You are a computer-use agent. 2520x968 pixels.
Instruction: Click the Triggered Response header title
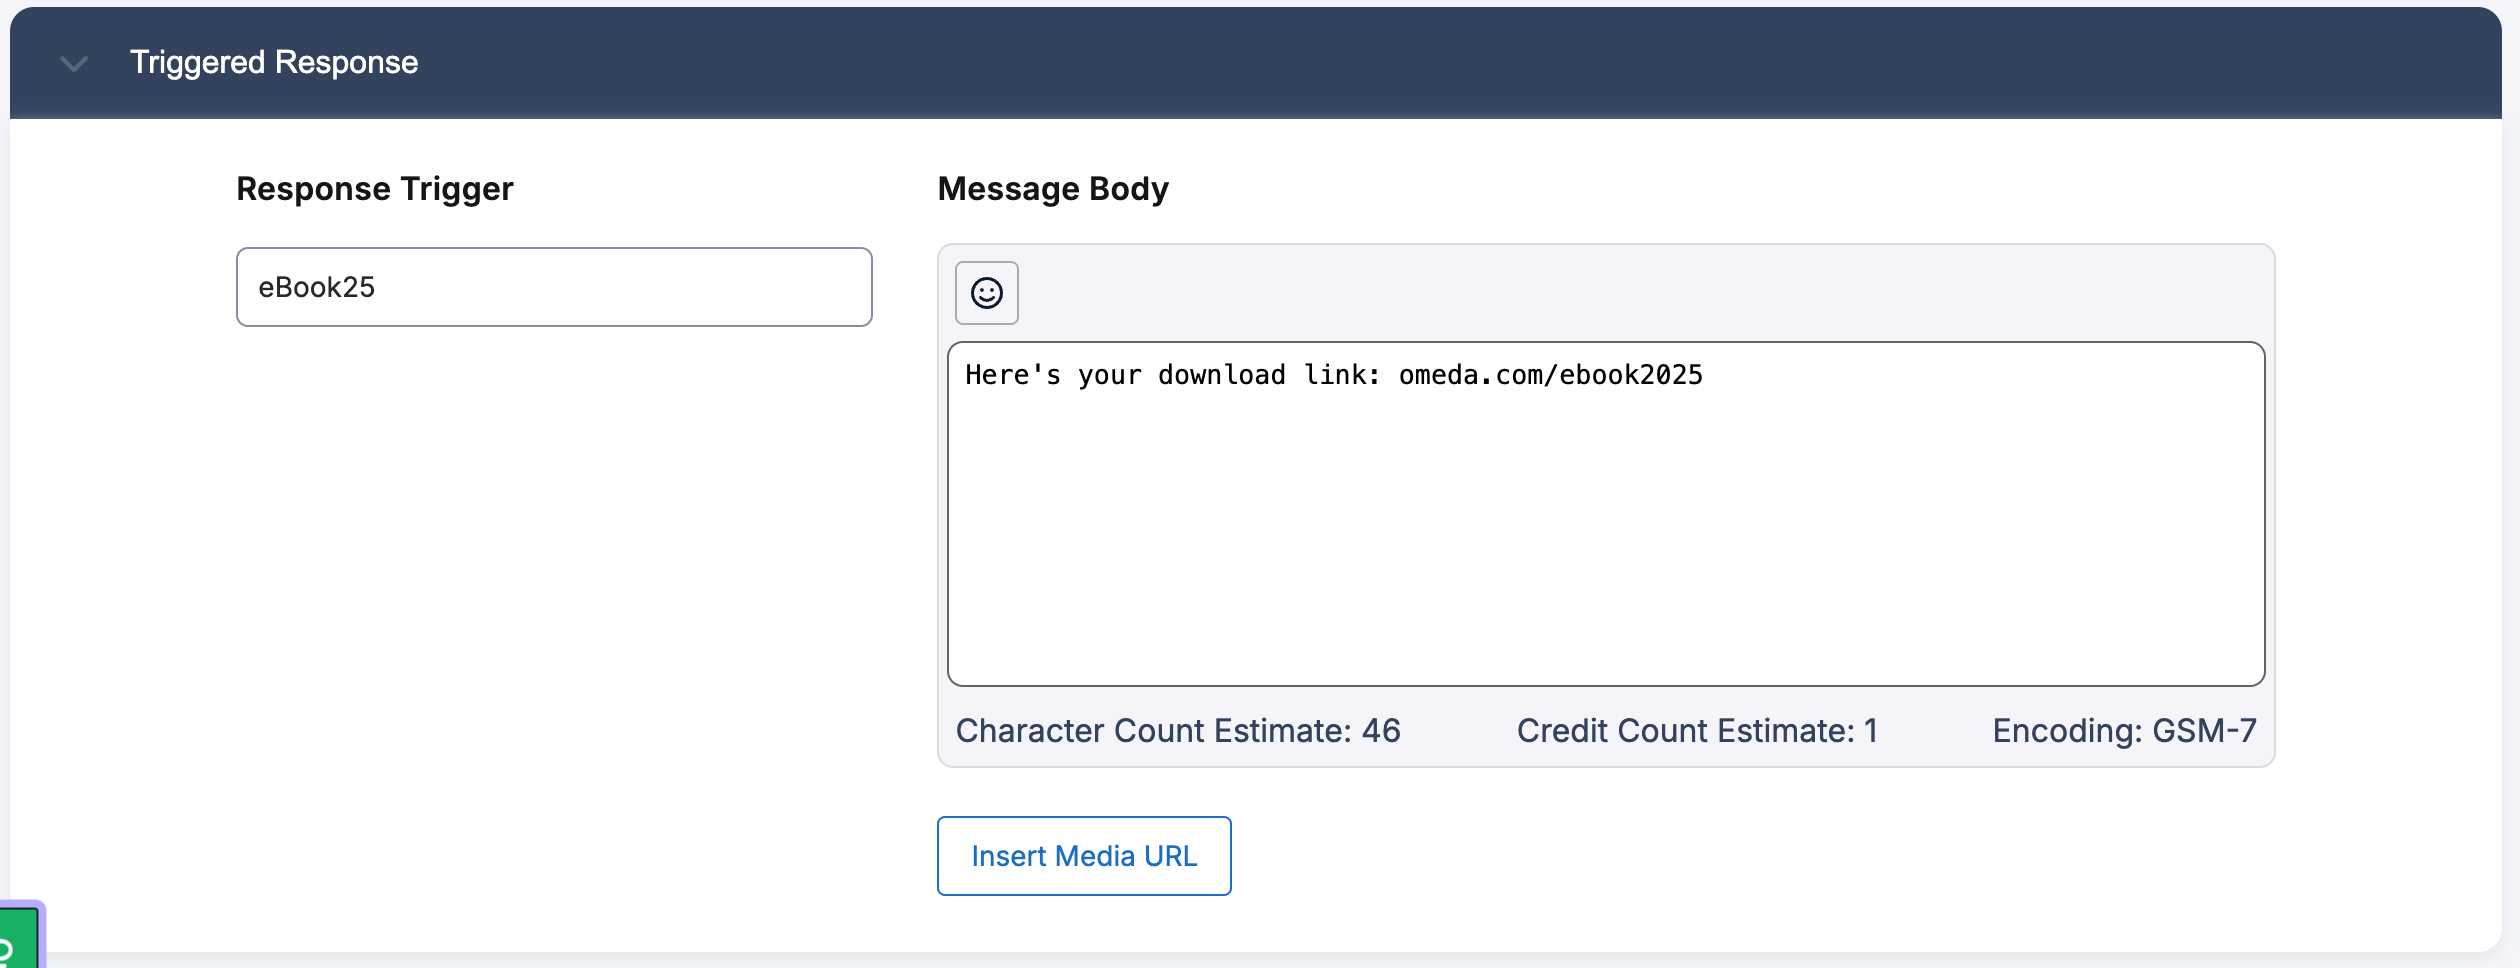274,62
